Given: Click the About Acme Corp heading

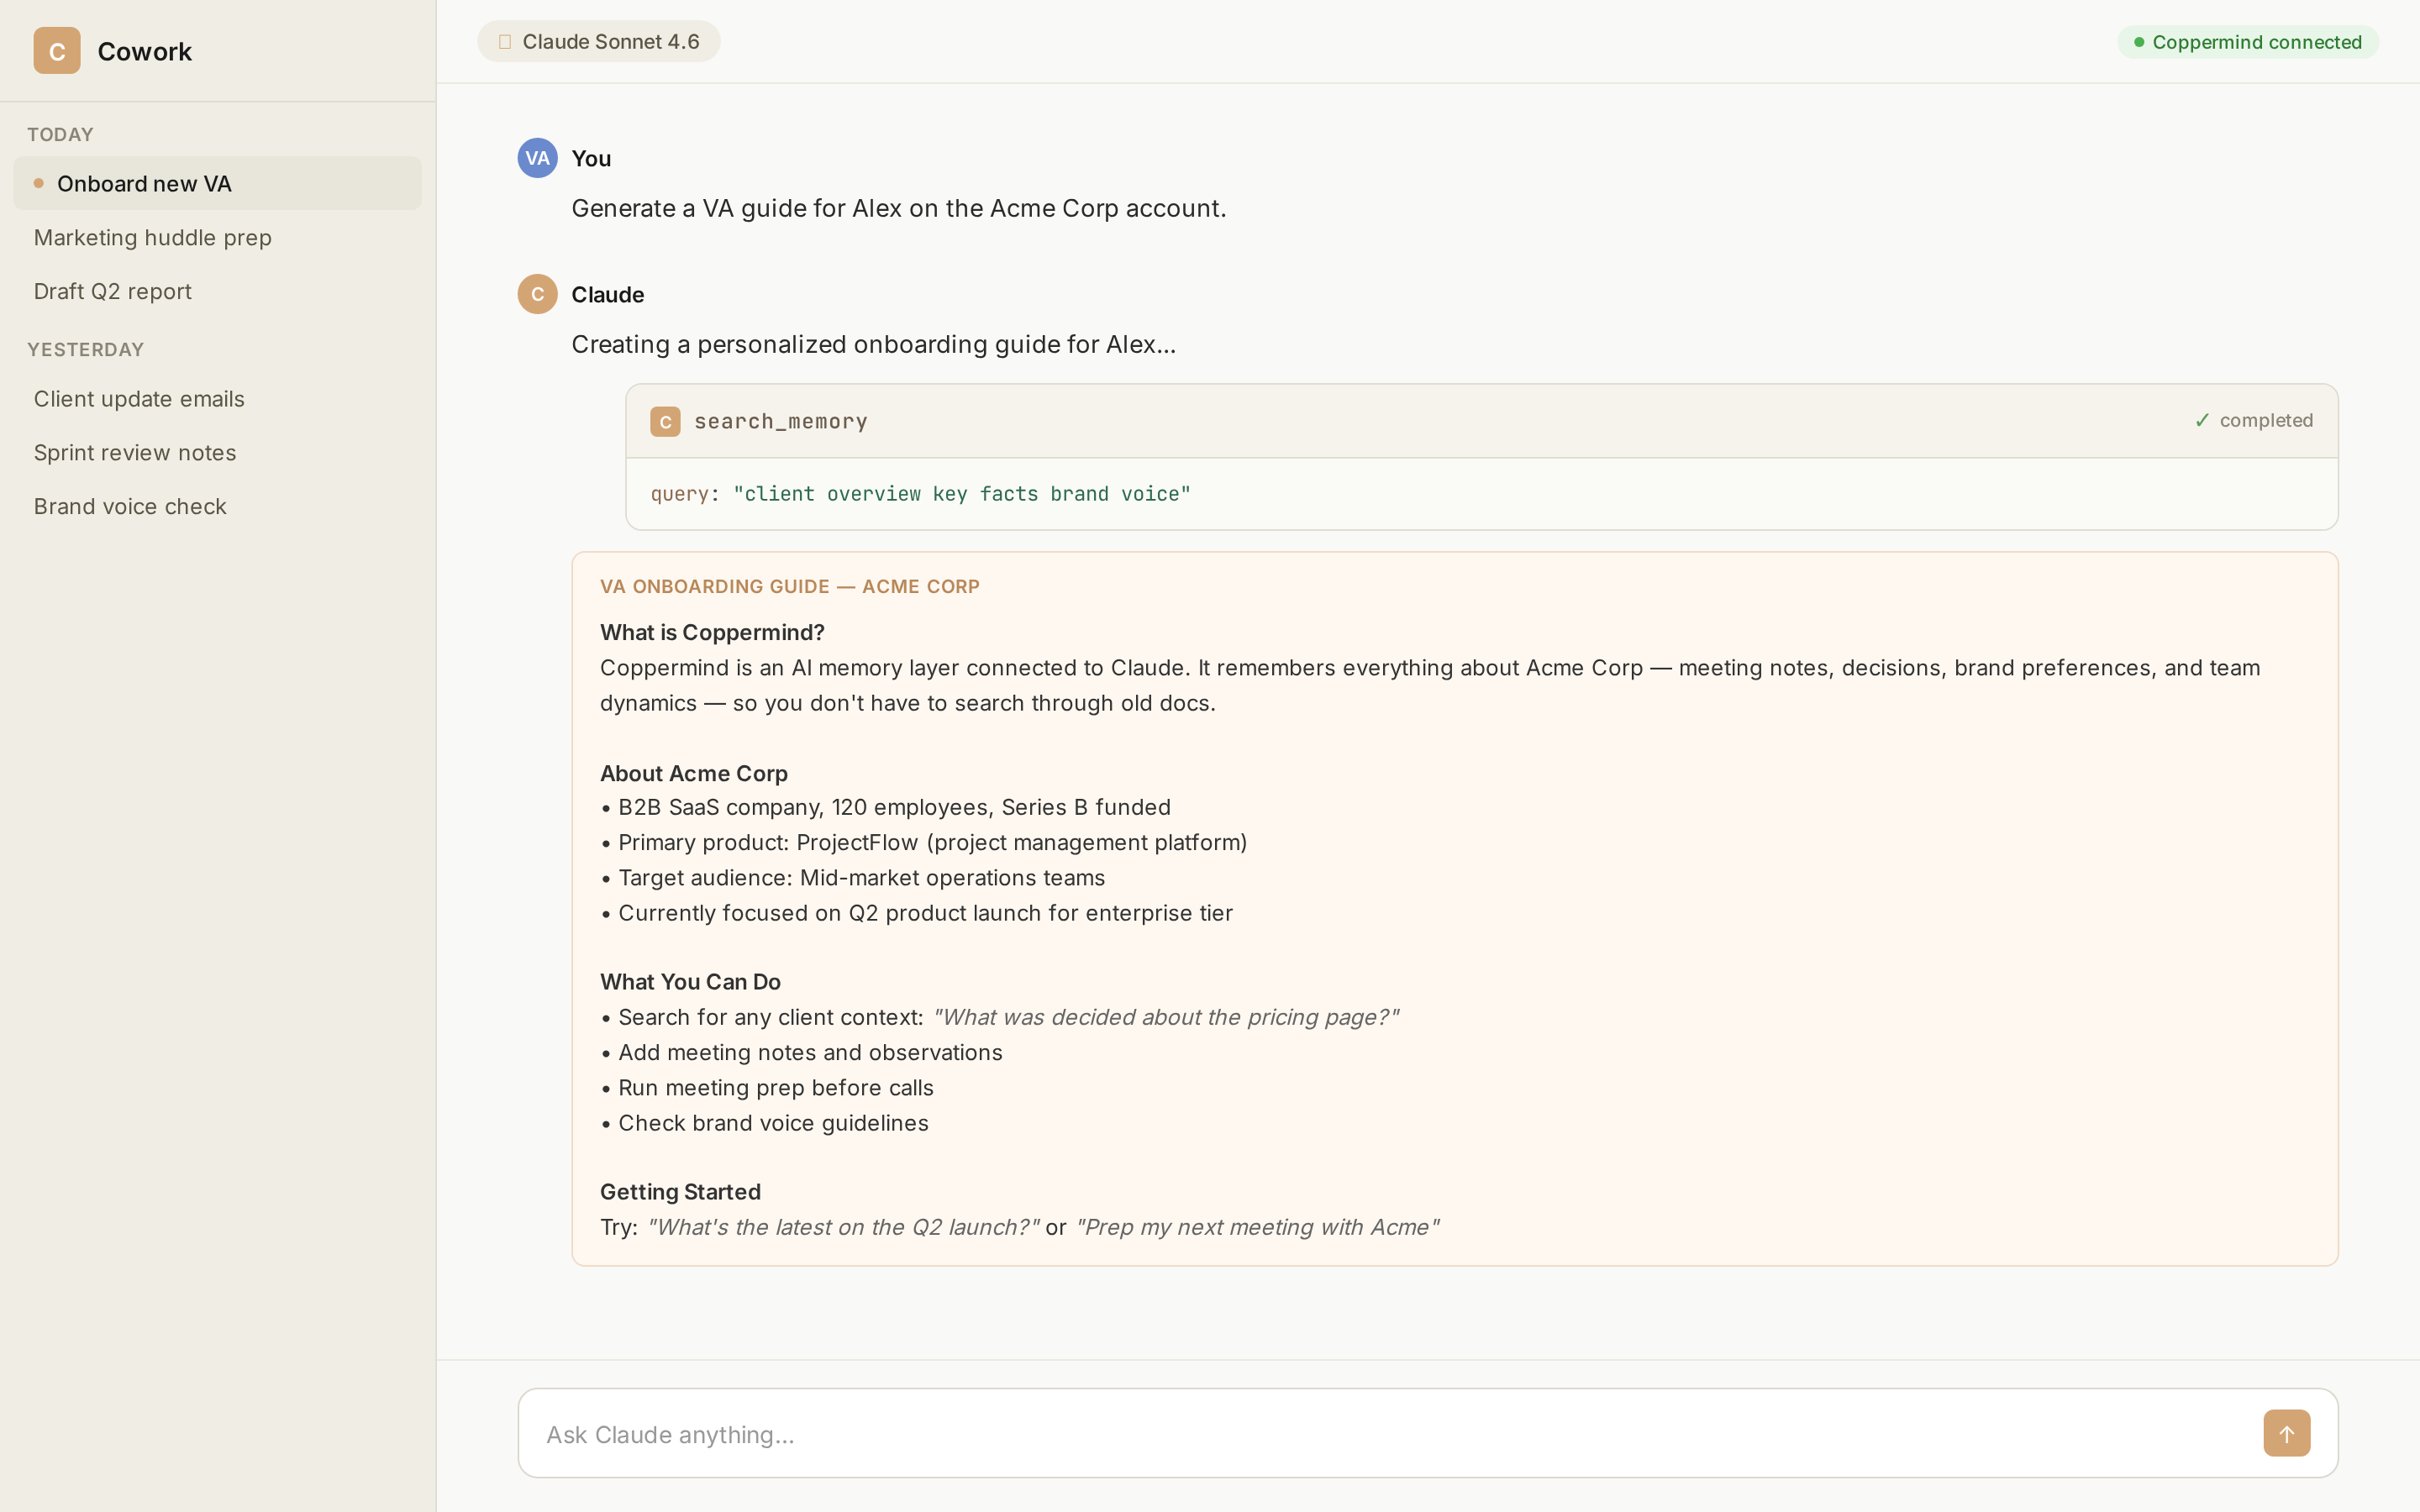Looking at the screenshot, I should (694, 773).
